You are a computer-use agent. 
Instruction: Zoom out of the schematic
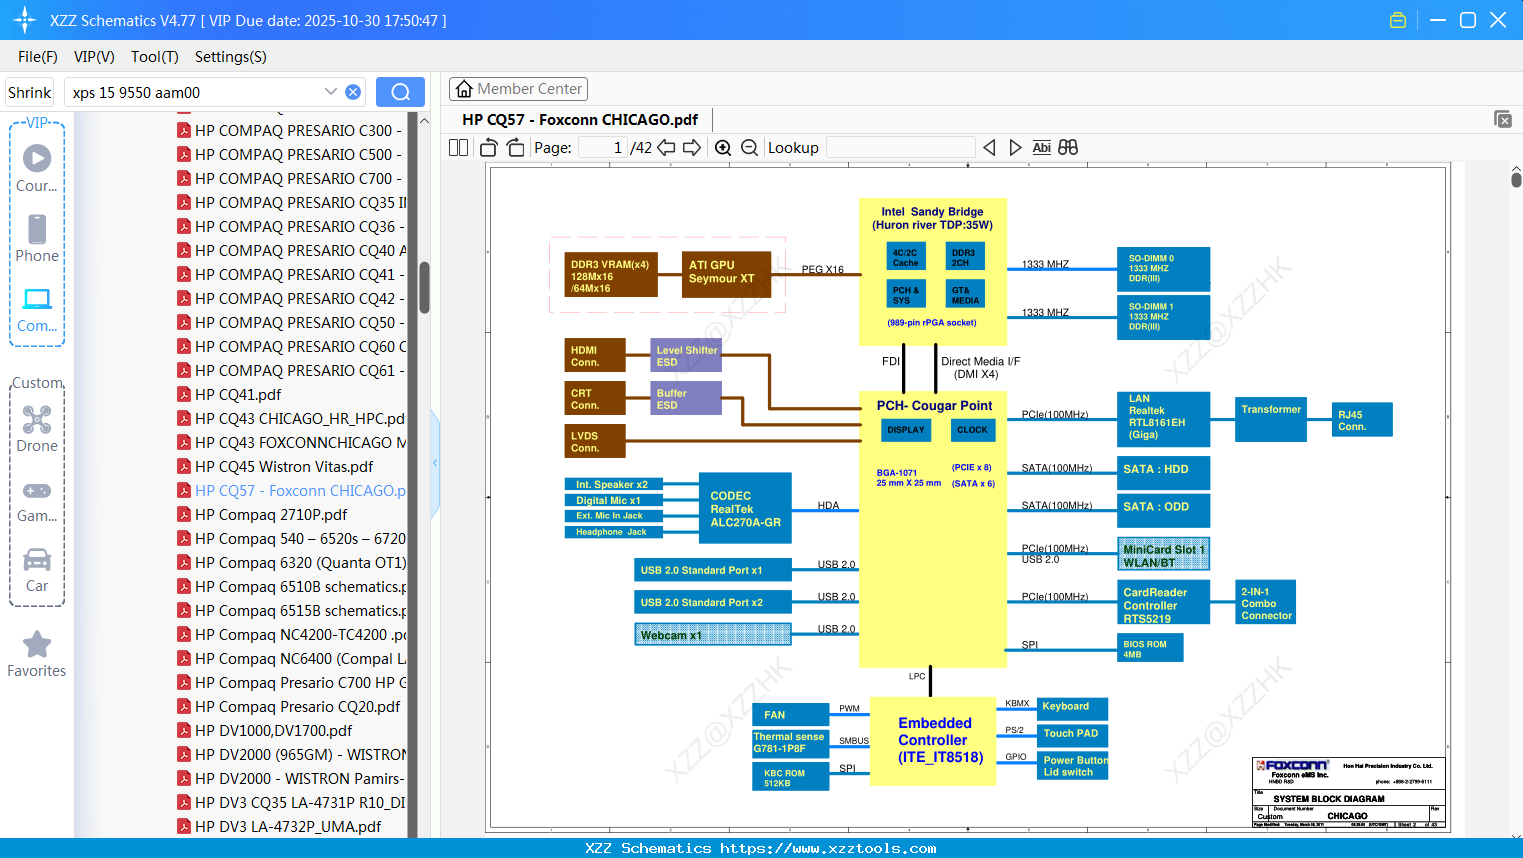pos(749,148)
